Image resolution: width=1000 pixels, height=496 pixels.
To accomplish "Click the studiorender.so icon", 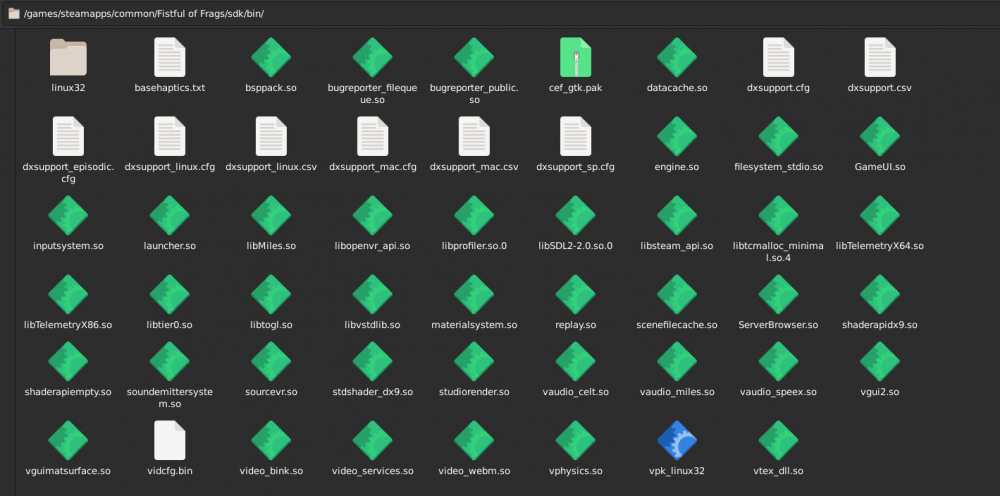I will pos(474,361).
